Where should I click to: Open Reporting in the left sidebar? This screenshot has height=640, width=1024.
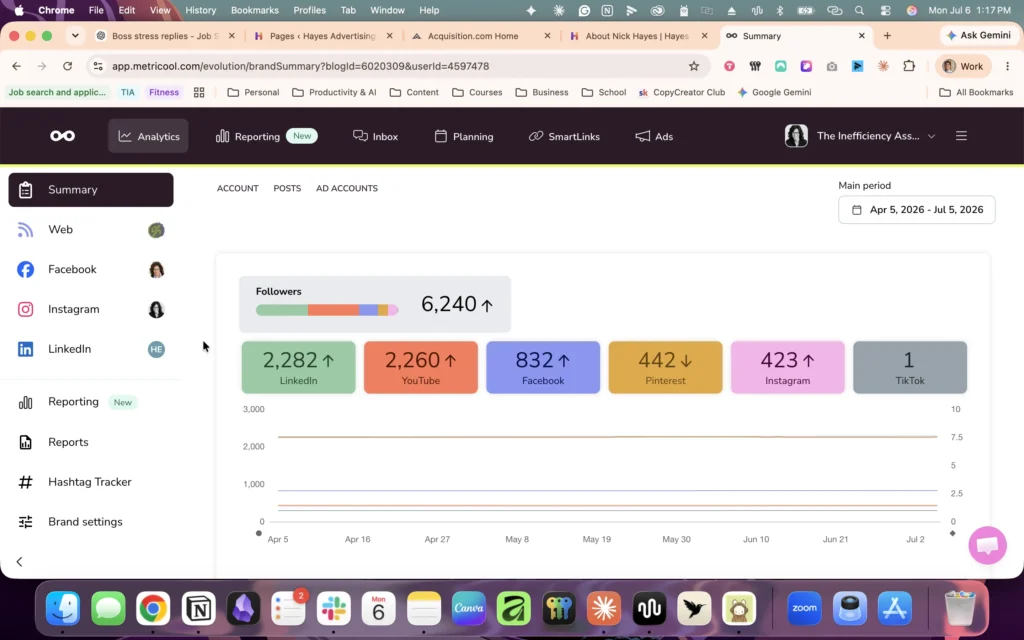coord(91,402)
